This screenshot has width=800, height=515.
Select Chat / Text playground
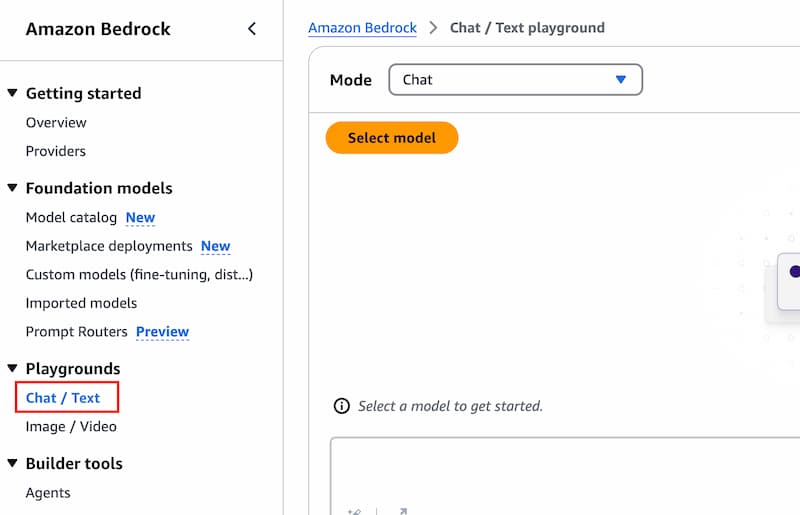click(63, 398)
